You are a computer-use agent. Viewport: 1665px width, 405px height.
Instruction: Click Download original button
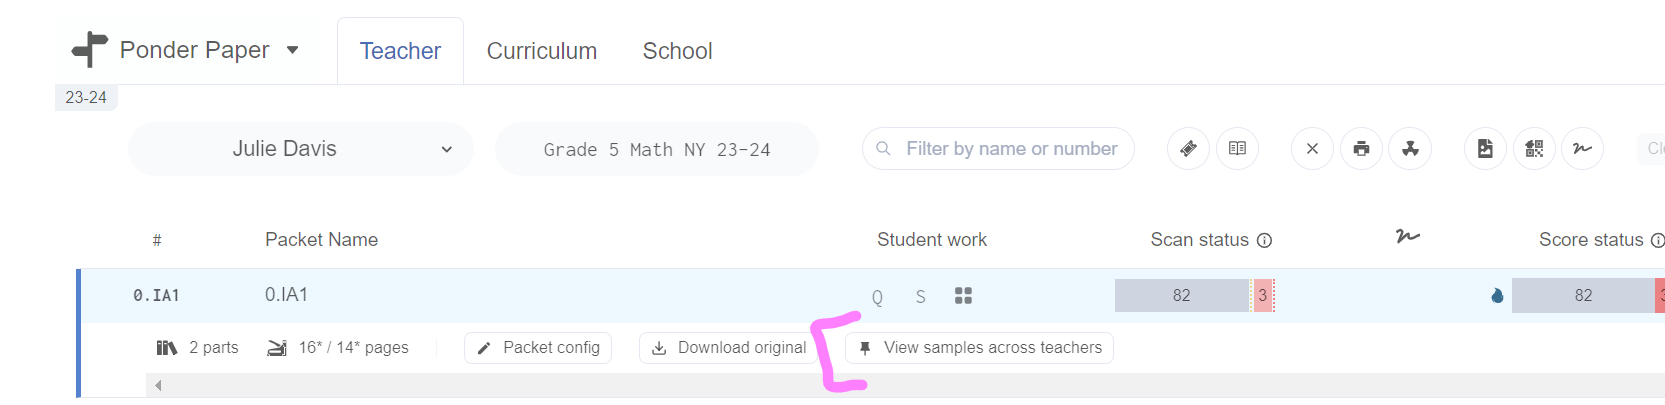click(729, 348)
